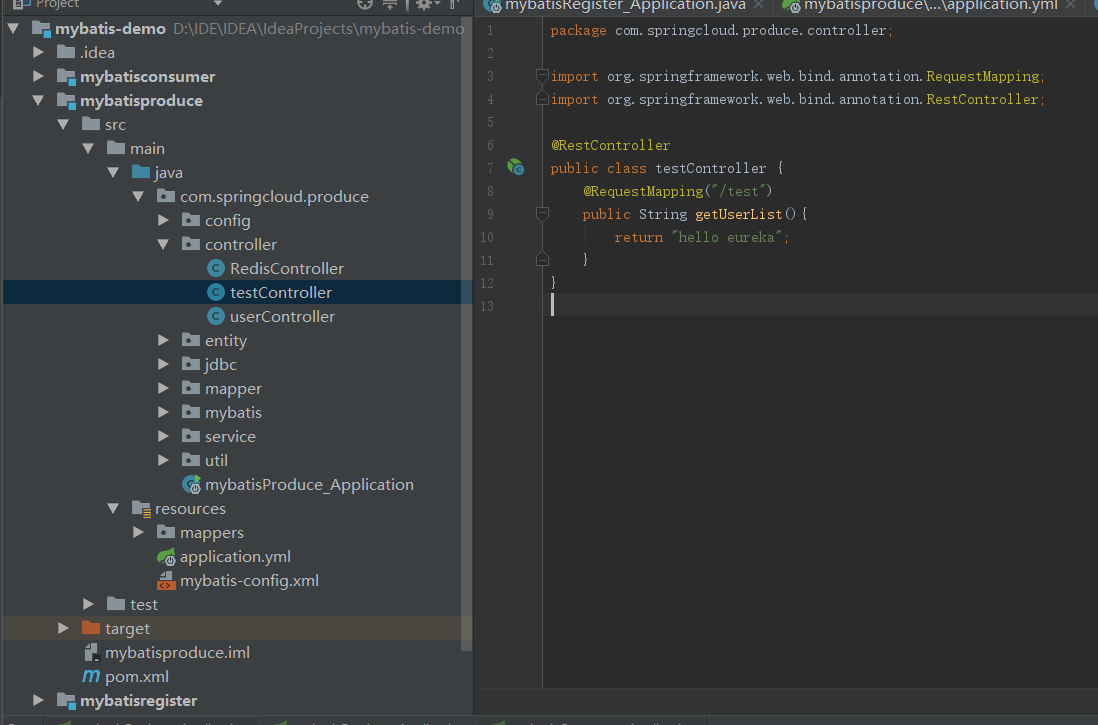Viewport: 1098px width, 725px height.
Task: Click line number 13 in the gutter
Action: coord(487,306)
